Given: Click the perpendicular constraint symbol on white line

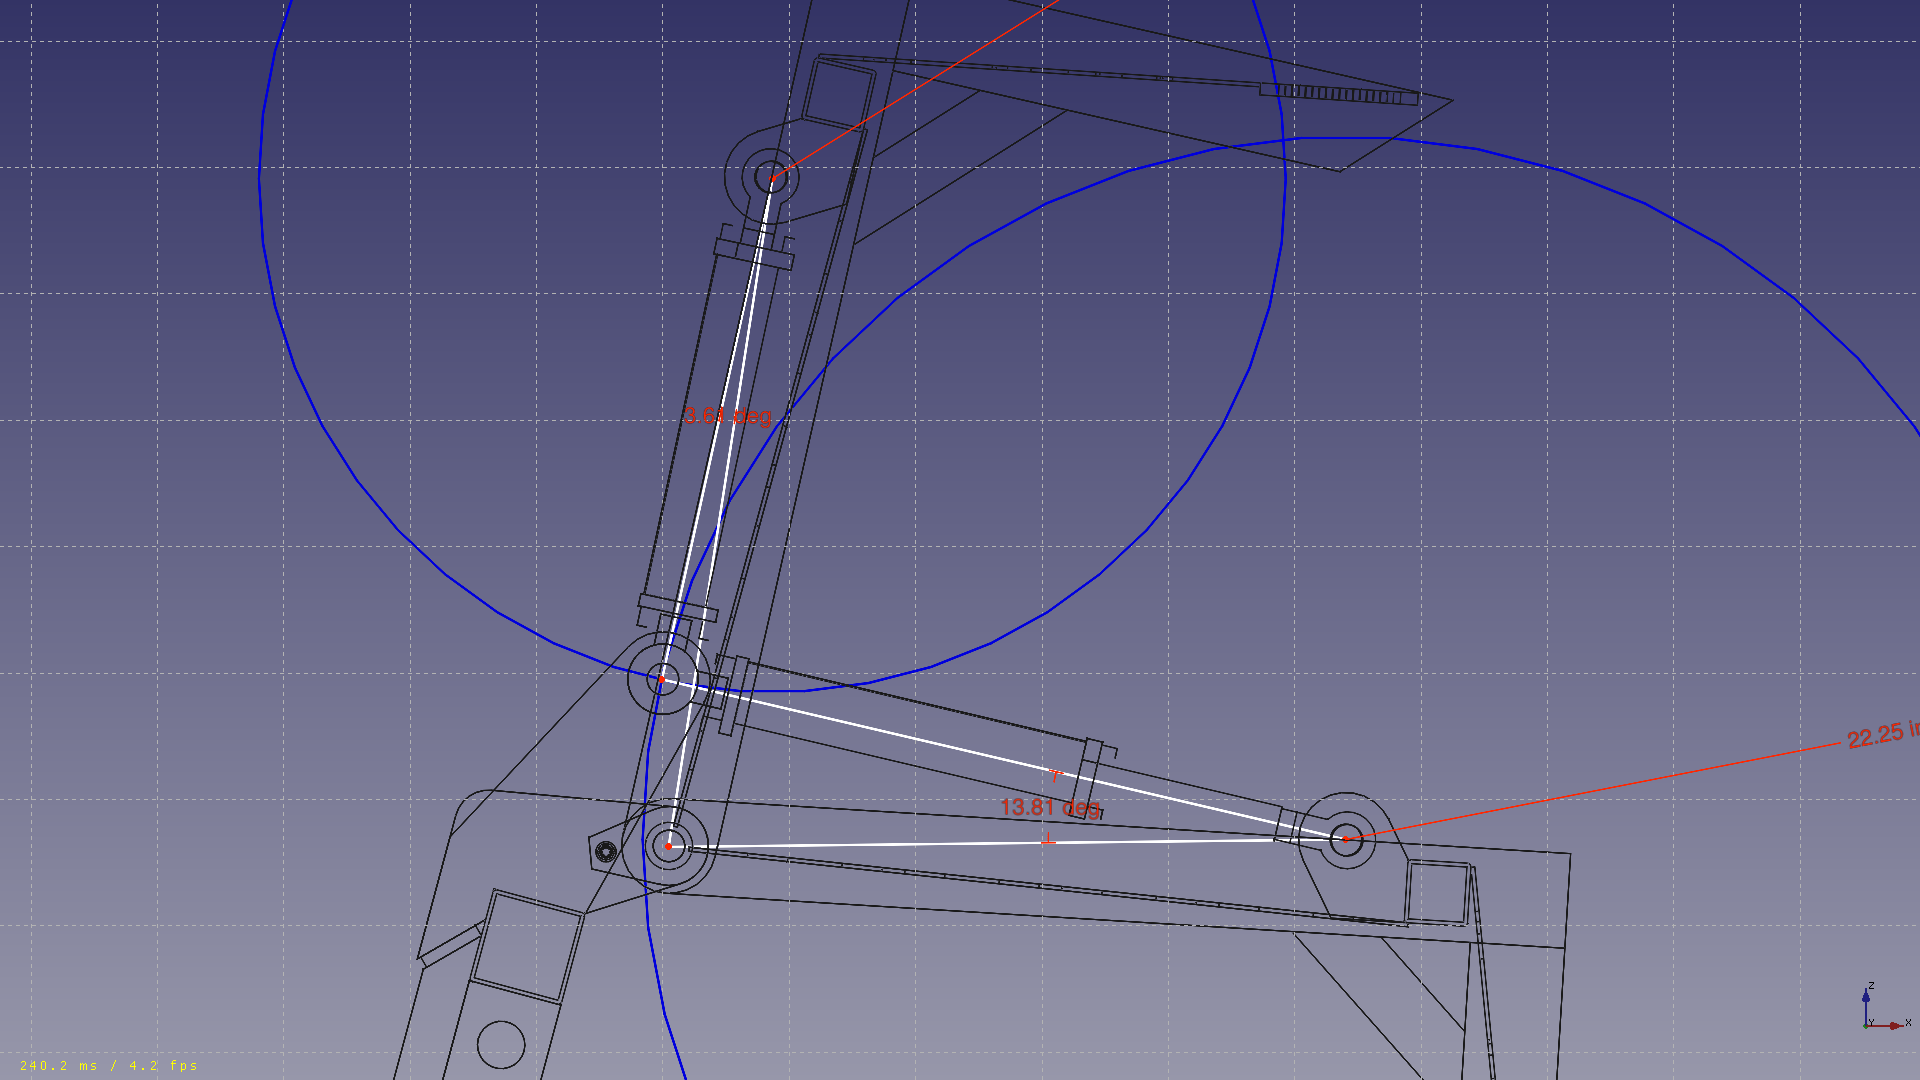Looking at the screenshot, I should pyautogui.click(x=1048, y=839).
